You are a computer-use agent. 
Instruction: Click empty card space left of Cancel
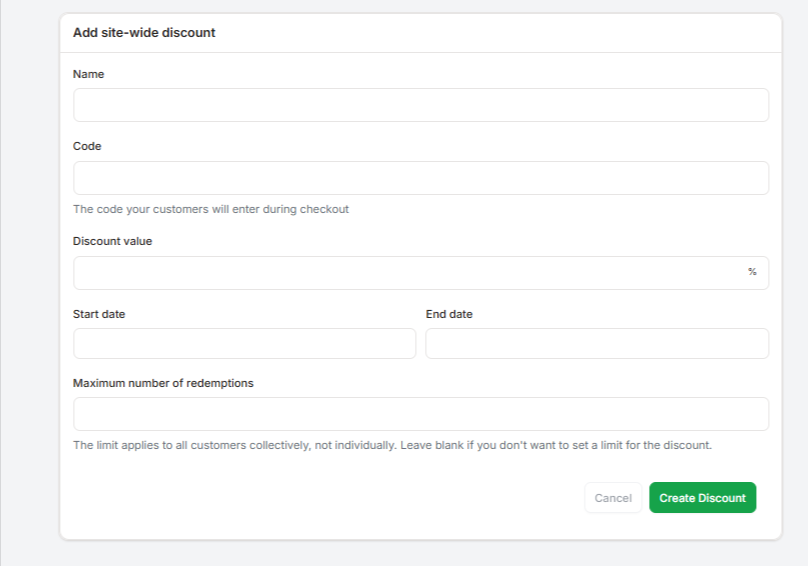[320, 498]
